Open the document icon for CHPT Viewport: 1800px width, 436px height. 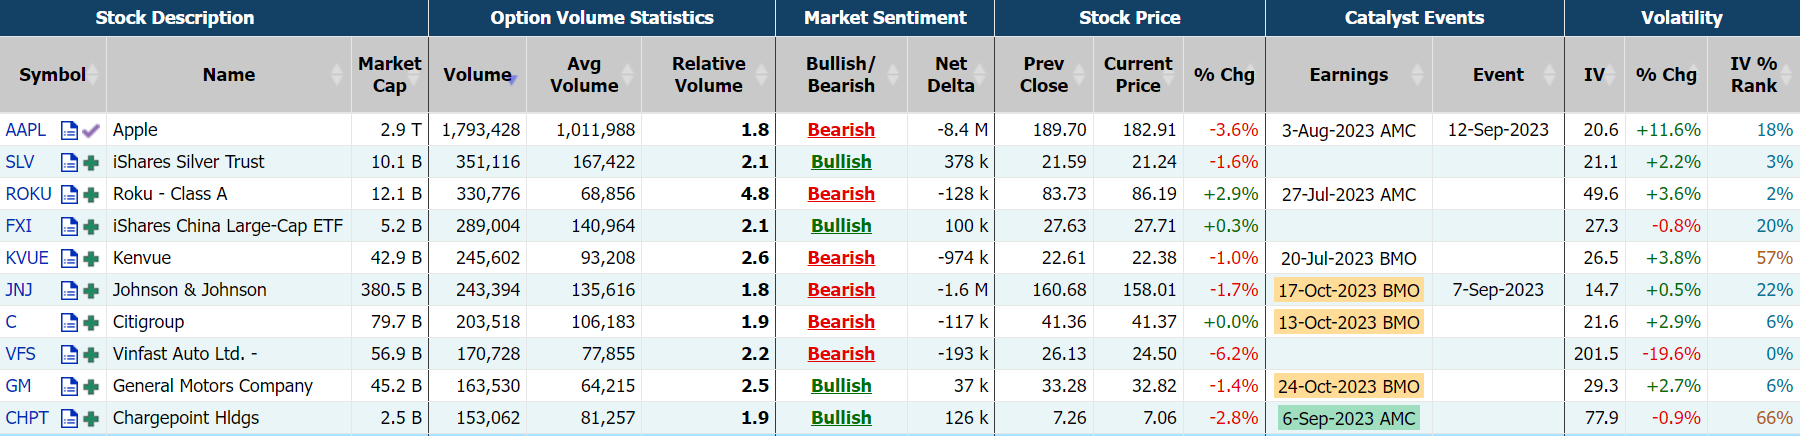click(x=69, y=418)
